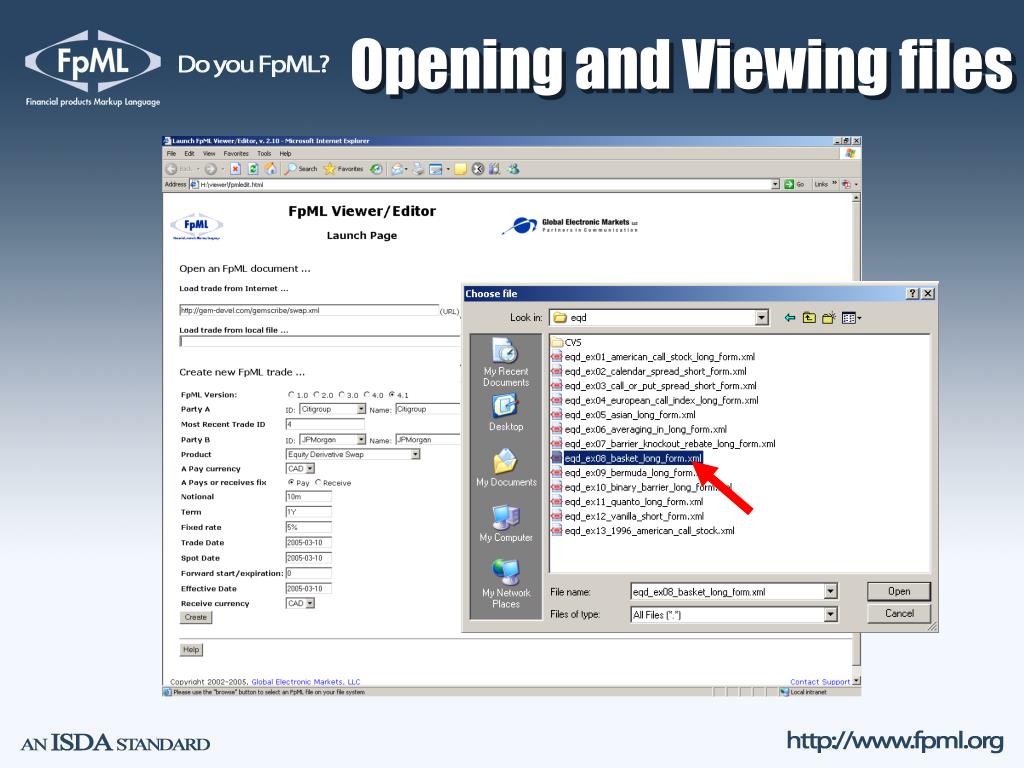Open the View menu
The width and height of the screenshot is (1024, 768).
(x=209, y=153)
